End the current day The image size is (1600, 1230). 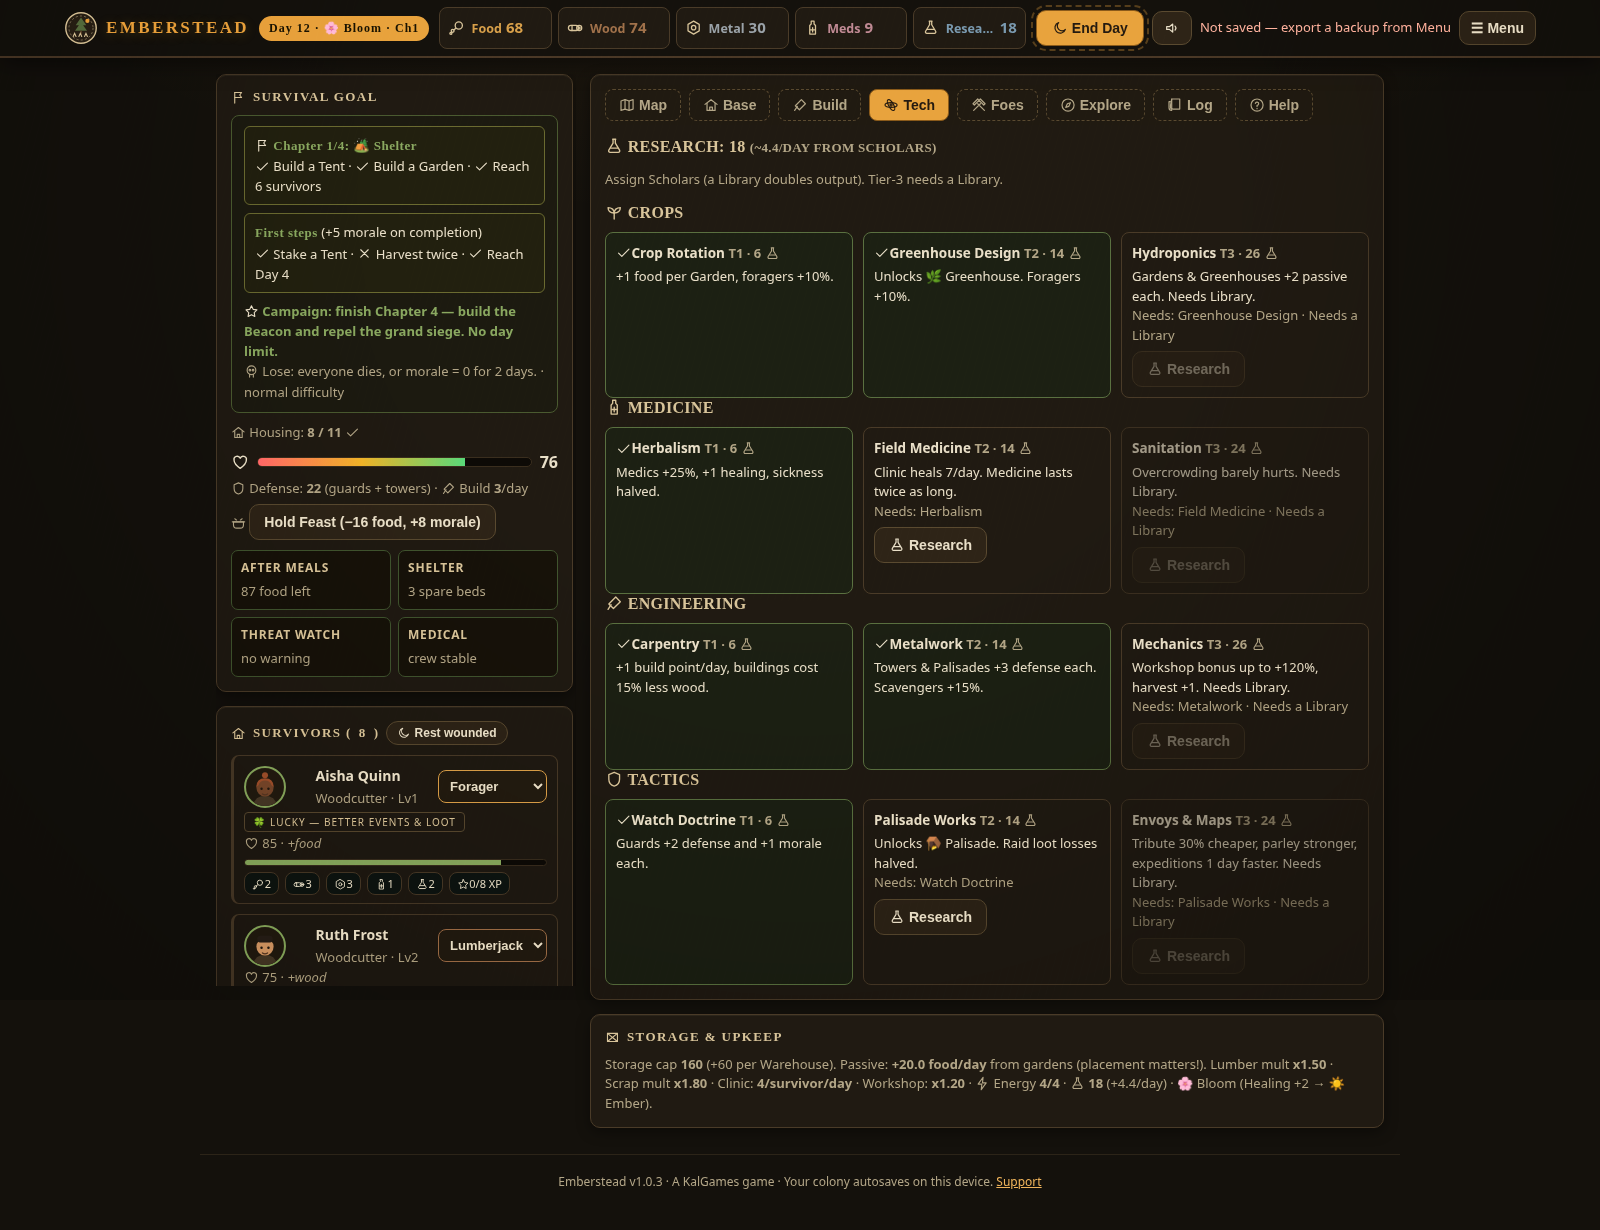1090,28
